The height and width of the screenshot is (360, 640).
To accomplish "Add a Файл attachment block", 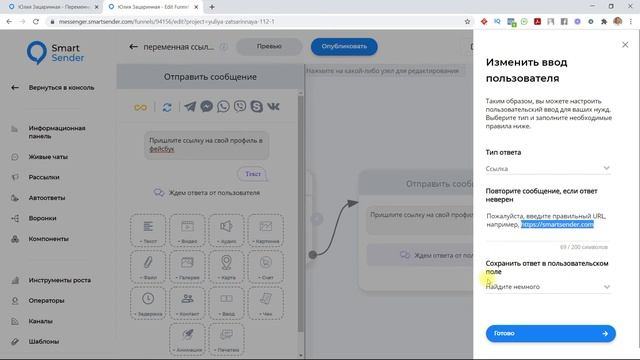I will coord(148,267).
